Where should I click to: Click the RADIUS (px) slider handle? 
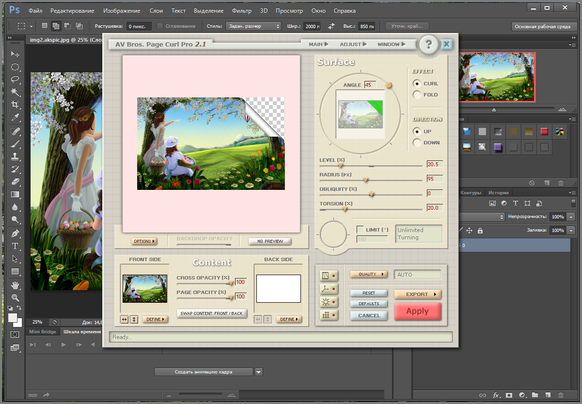(x=366, y=180)
